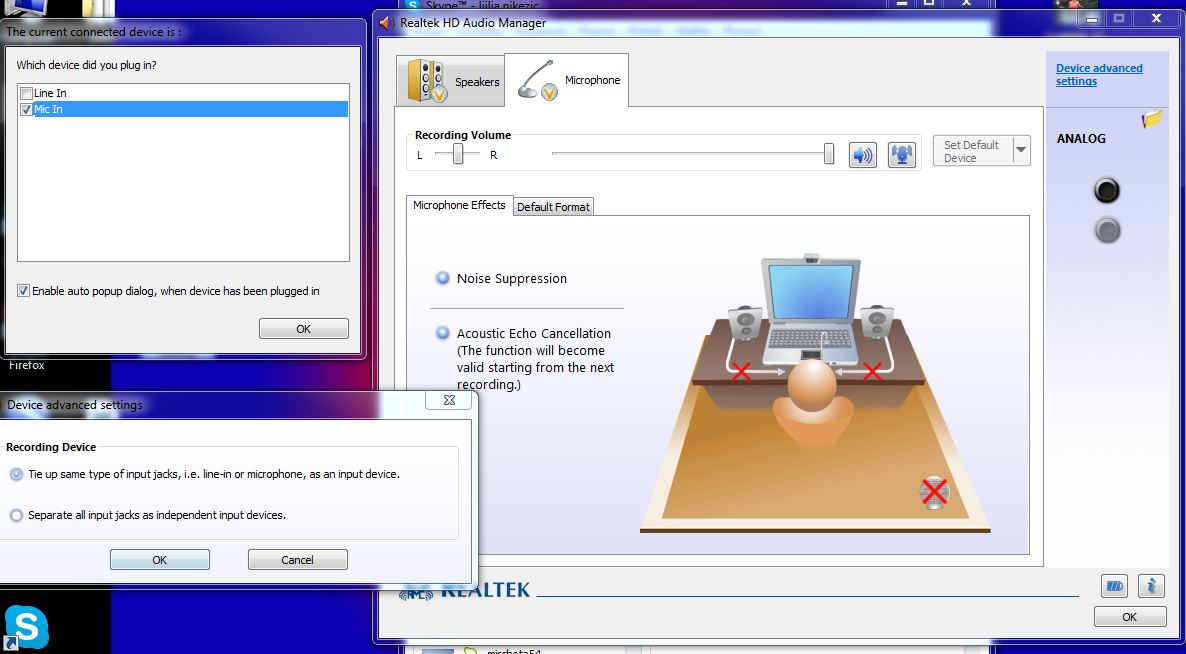
Task: Cancel the Device advanced settings dialog
Action: pyautogui.click(x=297, y=559)
